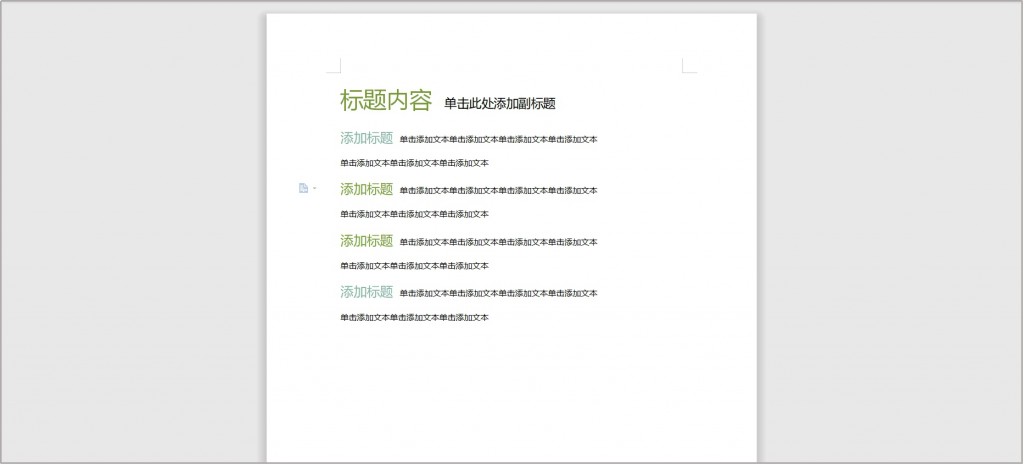Viewport: 1024px width, 465px height.
Task: Click the third 添加标题 heading in green
Action: (x=366, y=241)
